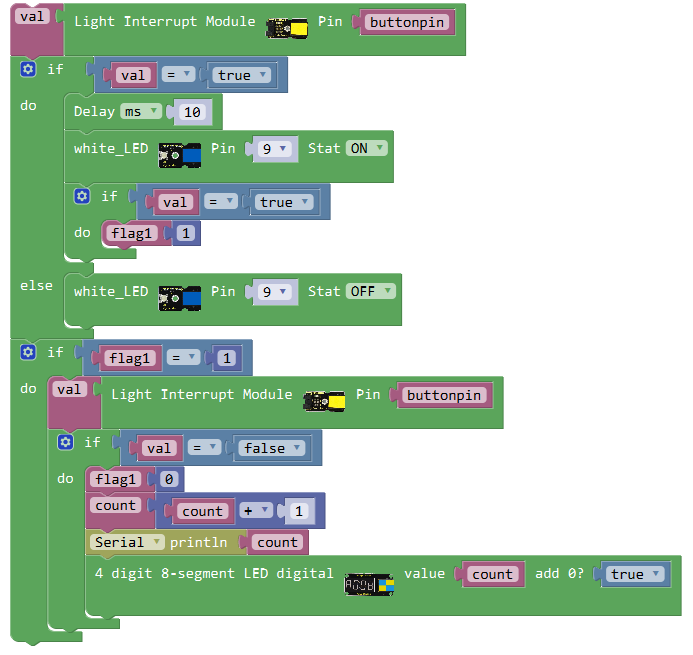The image size is (693, 655).
Task: Select count assignment variable block
Action: [116, 505]
